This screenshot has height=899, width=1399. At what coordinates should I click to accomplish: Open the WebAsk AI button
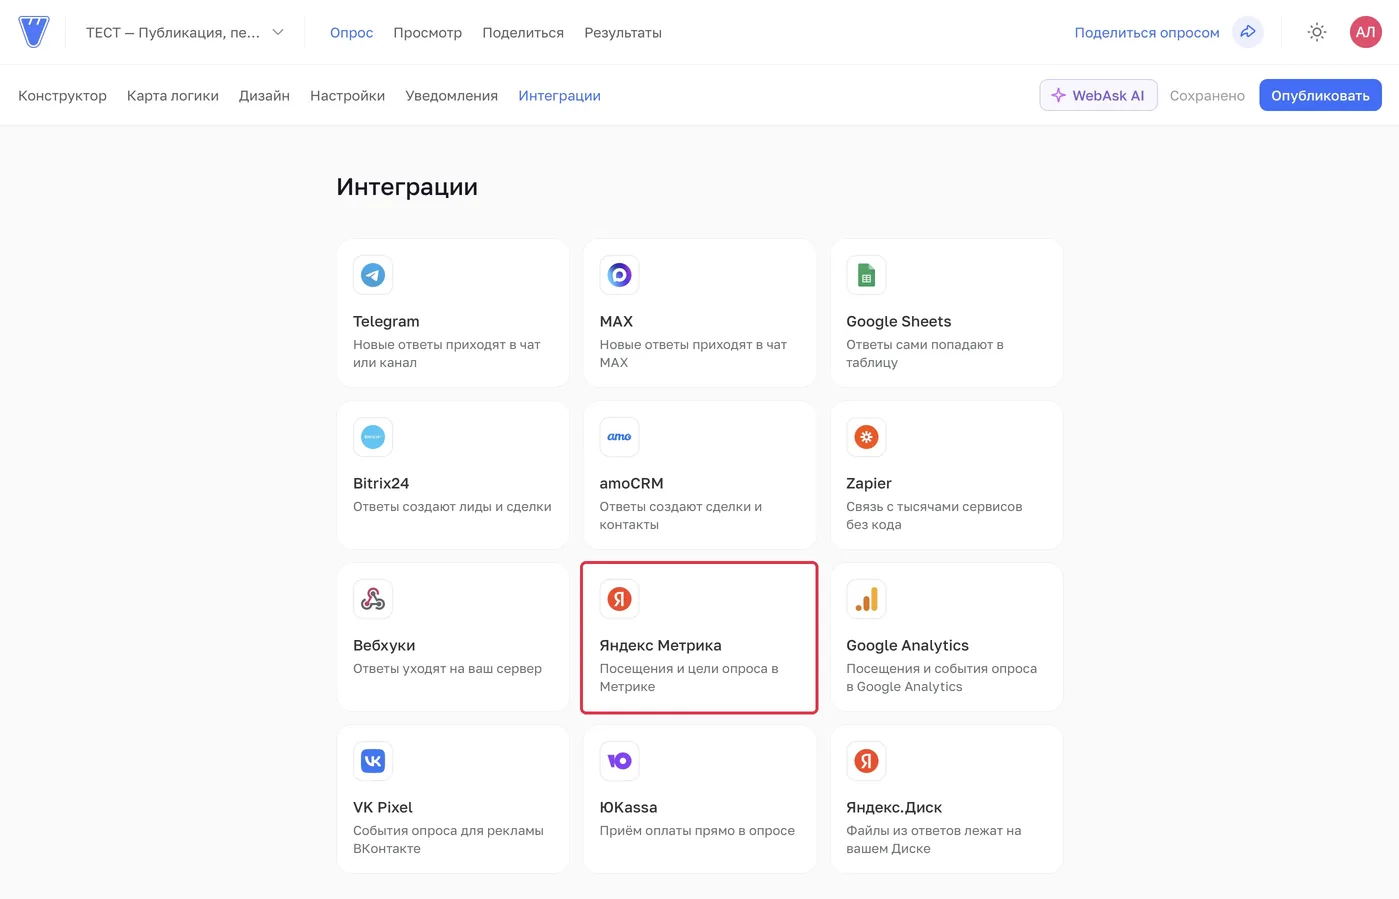(x=1098, y=95)
